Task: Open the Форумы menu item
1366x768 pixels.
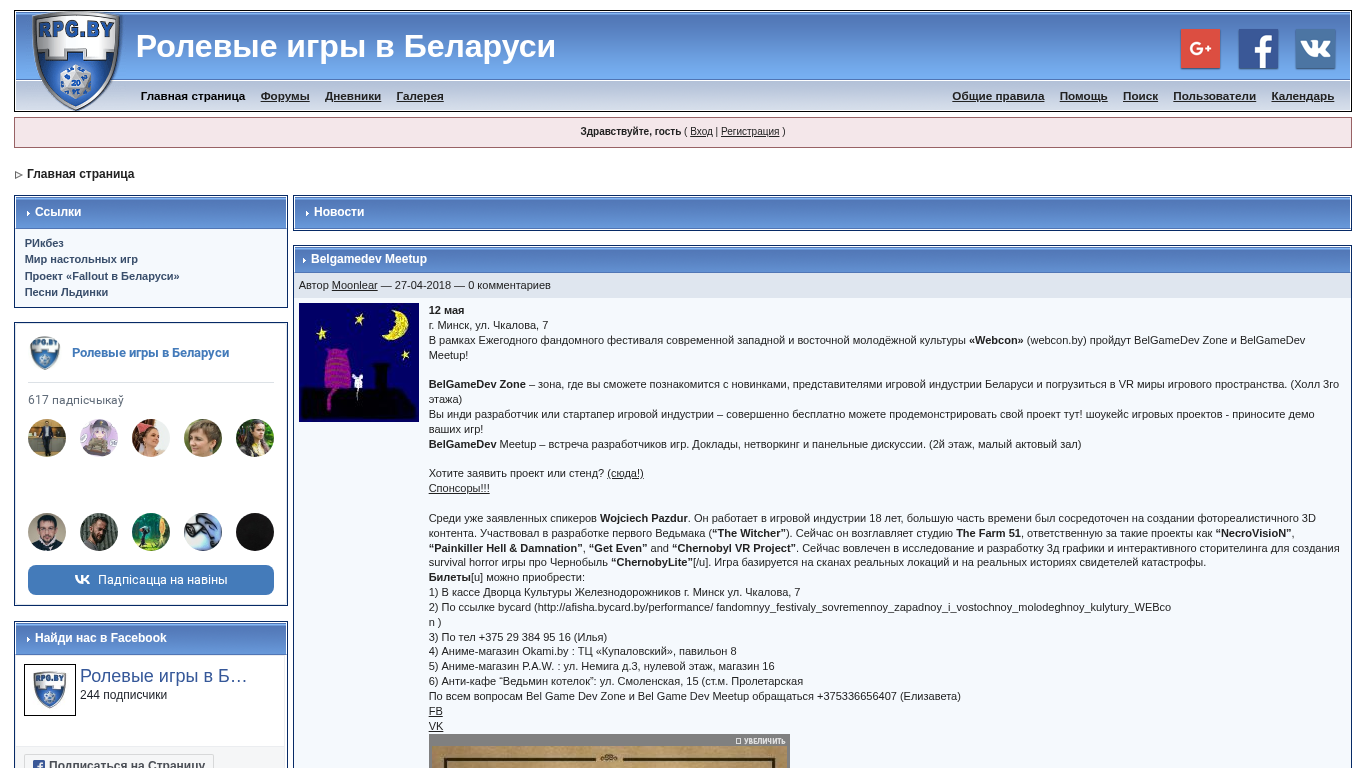Action: 285,96
